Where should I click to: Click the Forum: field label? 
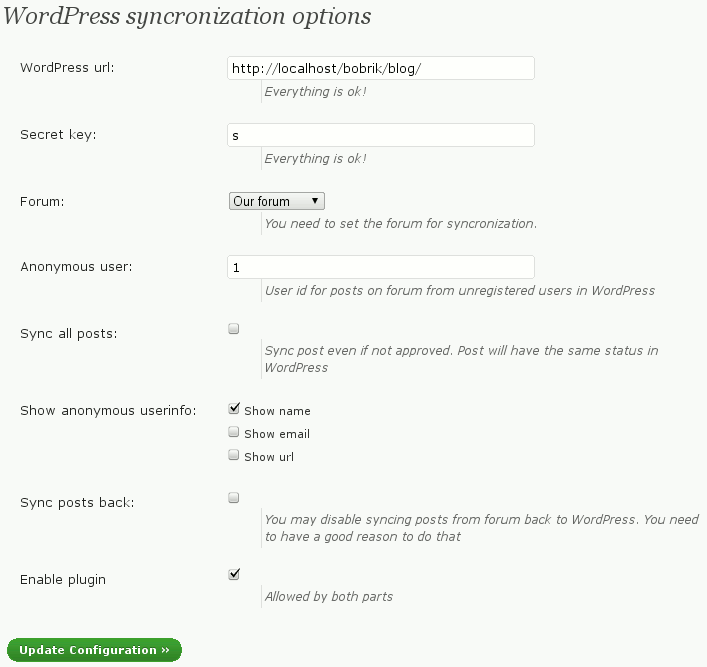[x=42, y=201]
